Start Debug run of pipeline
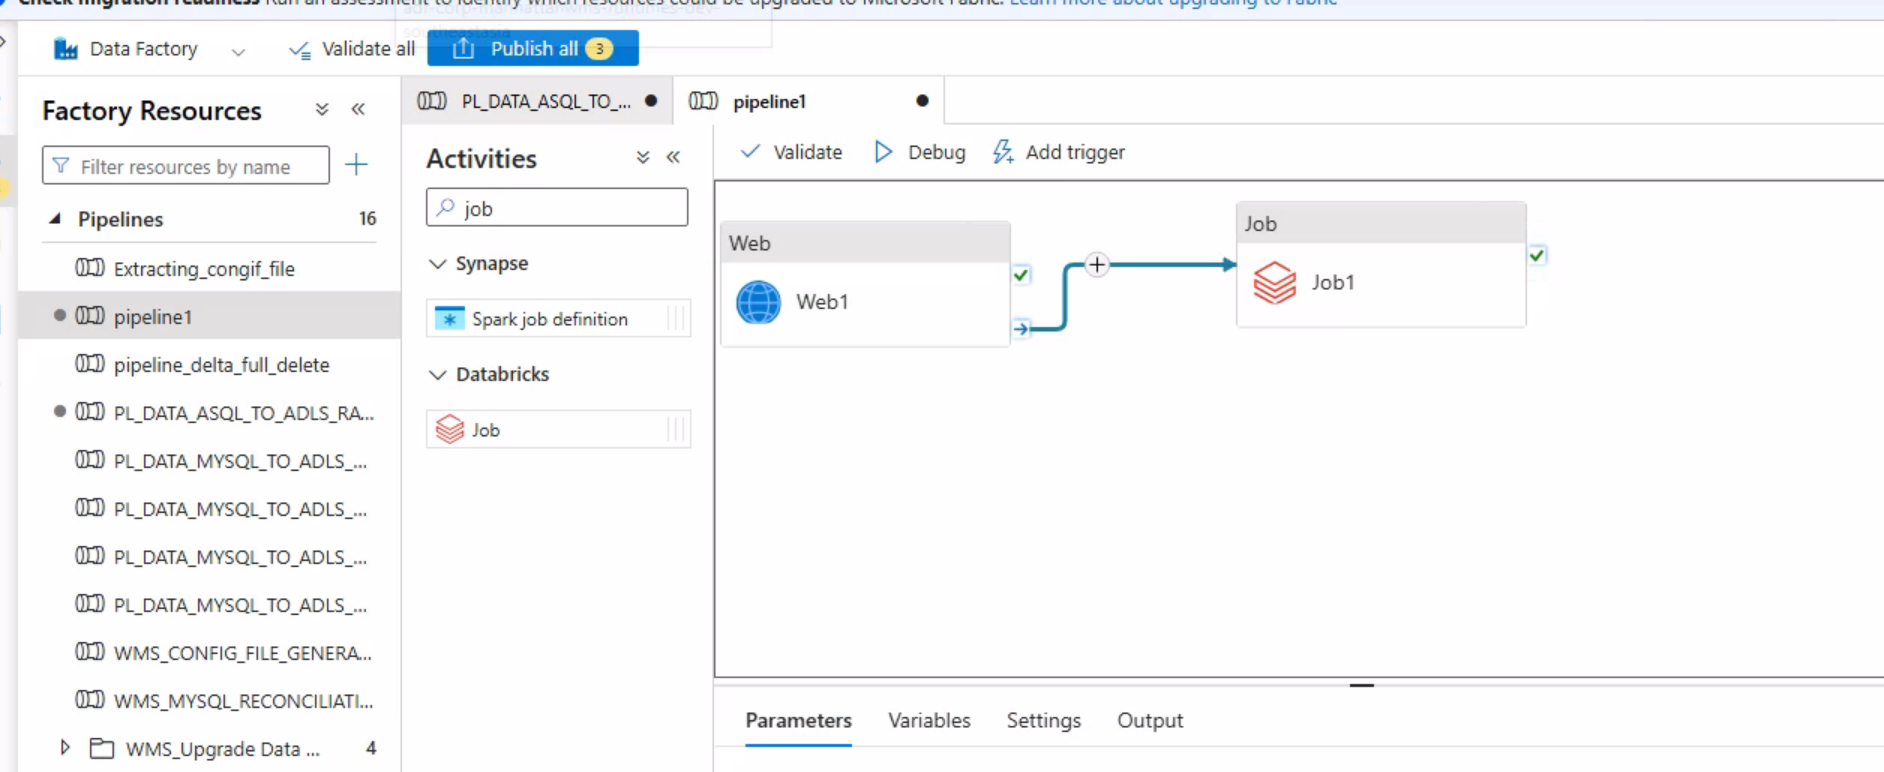Viewport: 1884px width, 772px height. coord(920,152)
